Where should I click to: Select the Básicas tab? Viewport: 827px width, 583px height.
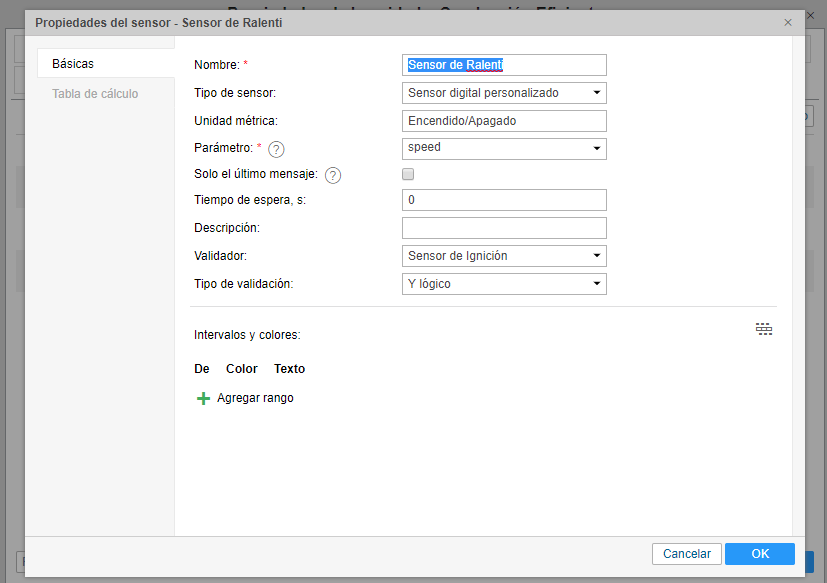coord(74,63)
